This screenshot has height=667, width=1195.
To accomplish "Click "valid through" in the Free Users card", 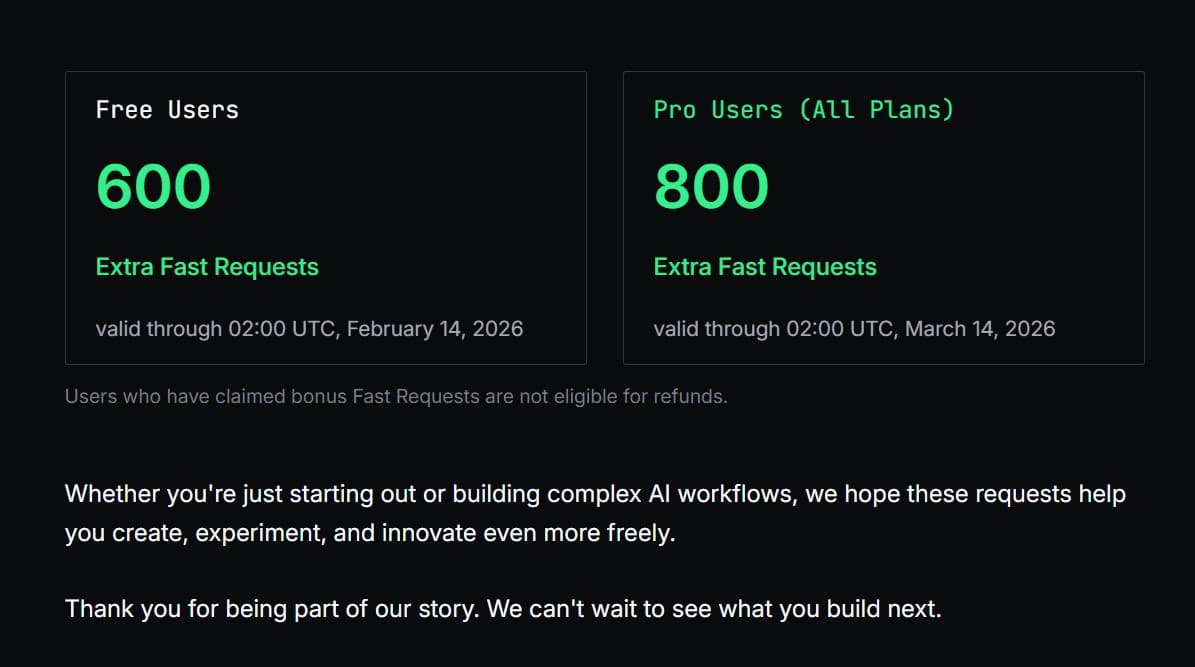I will point(159,329).
